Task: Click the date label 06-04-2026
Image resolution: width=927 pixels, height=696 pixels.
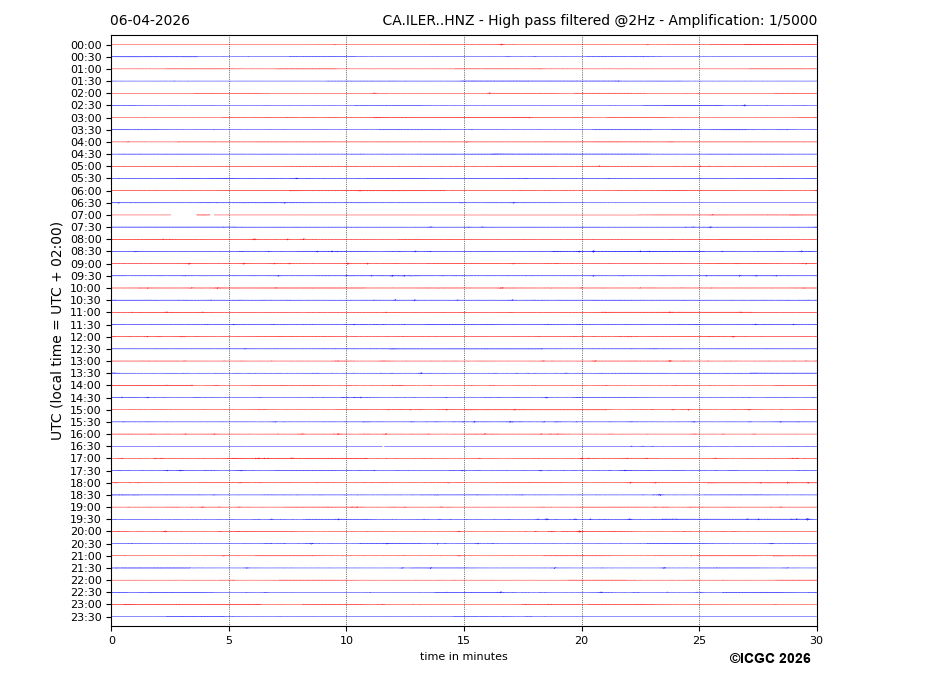Action: click(149, 21)
